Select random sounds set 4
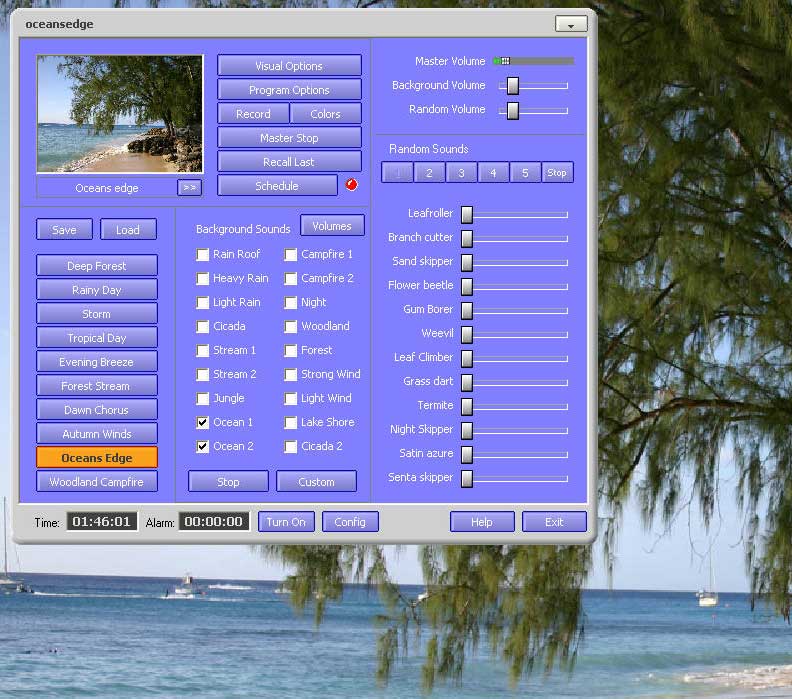This screenshot has height=699, width=792. (x=493, y=173)
